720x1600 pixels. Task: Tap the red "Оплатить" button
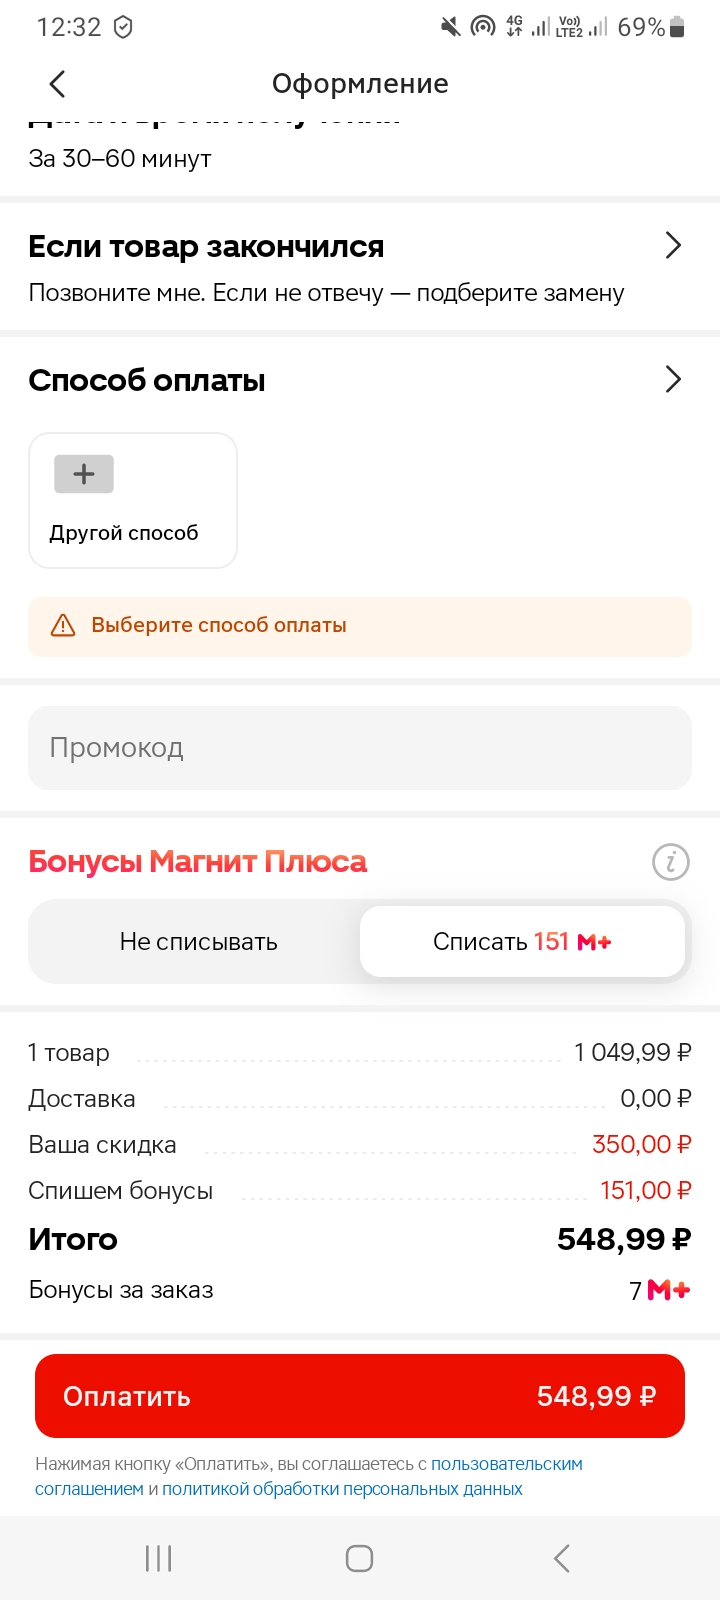(x=360, y=1396)
